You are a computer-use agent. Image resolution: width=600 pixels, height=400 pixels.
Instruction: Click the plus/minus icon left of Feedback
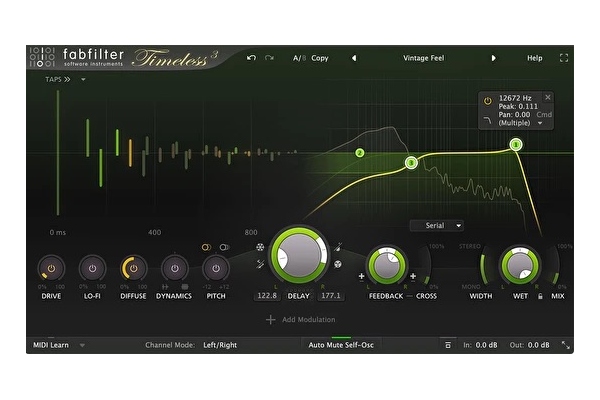(362, 276)
